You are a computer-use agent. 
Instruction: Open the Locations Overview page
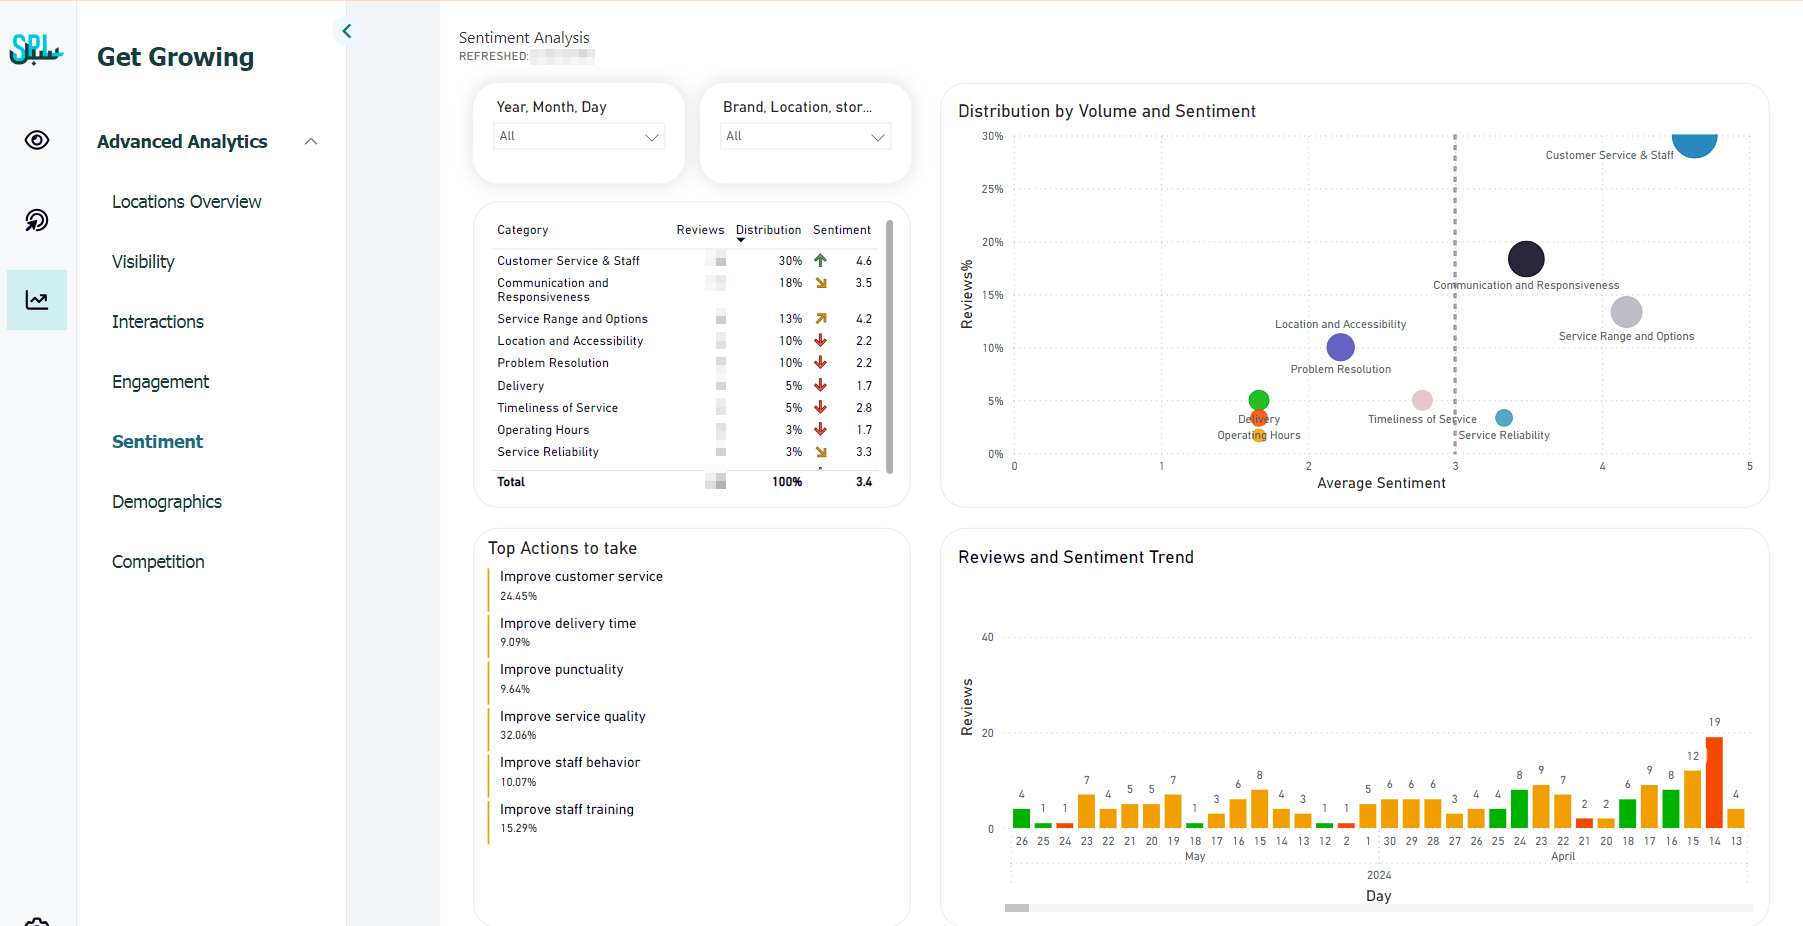pyautogui.click(x=186, y=202)
